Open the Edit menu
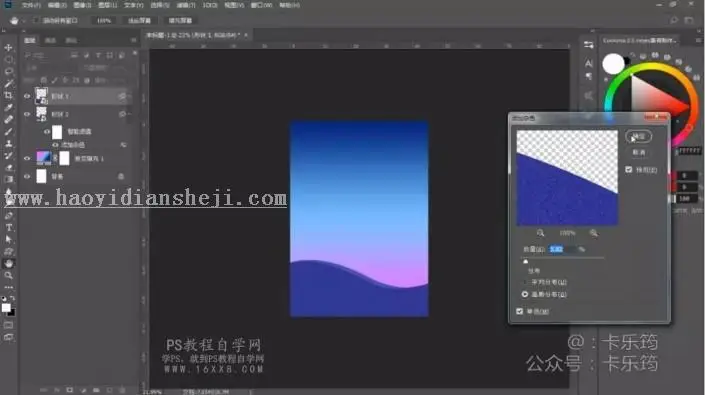The width and height of the screenshot is (705, 395). pos(57,5)
